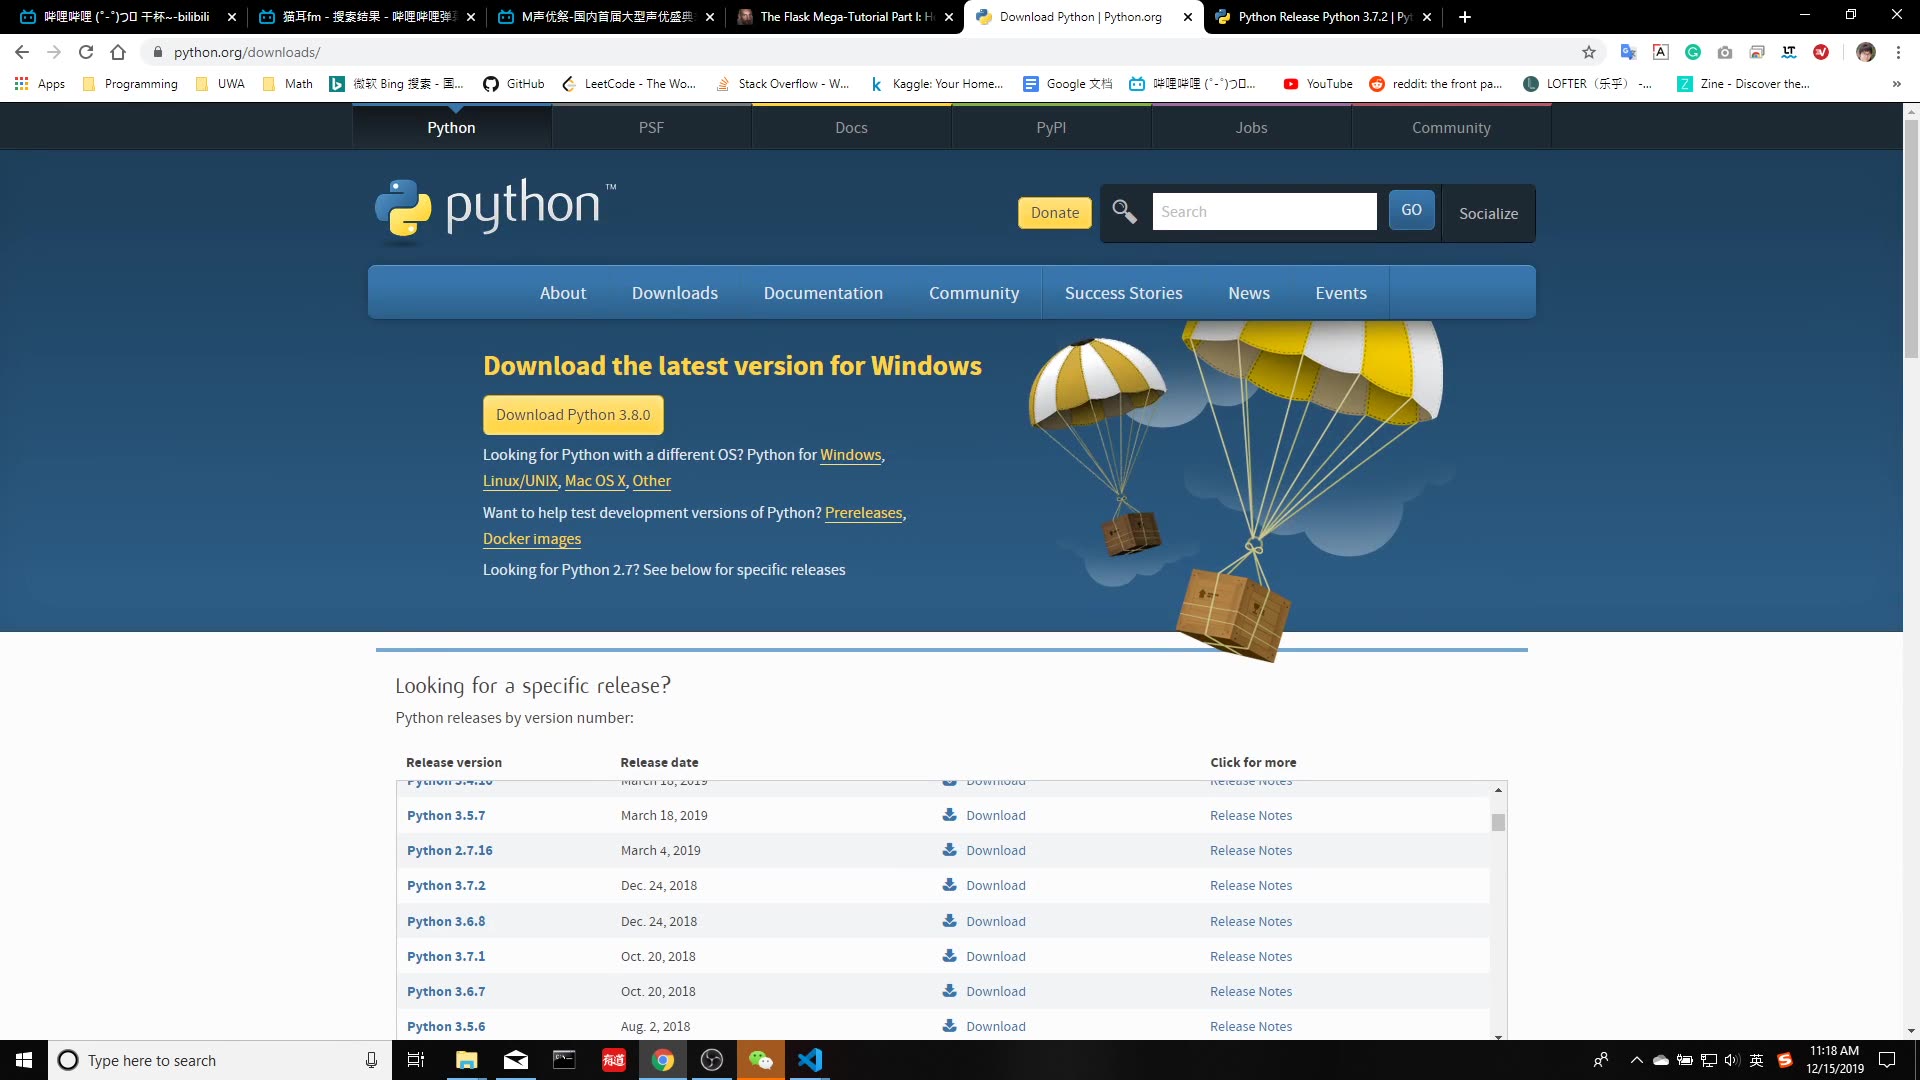Open the notification center icon
The height and width of the screenshot is (1080, 1920).
1887,1060
